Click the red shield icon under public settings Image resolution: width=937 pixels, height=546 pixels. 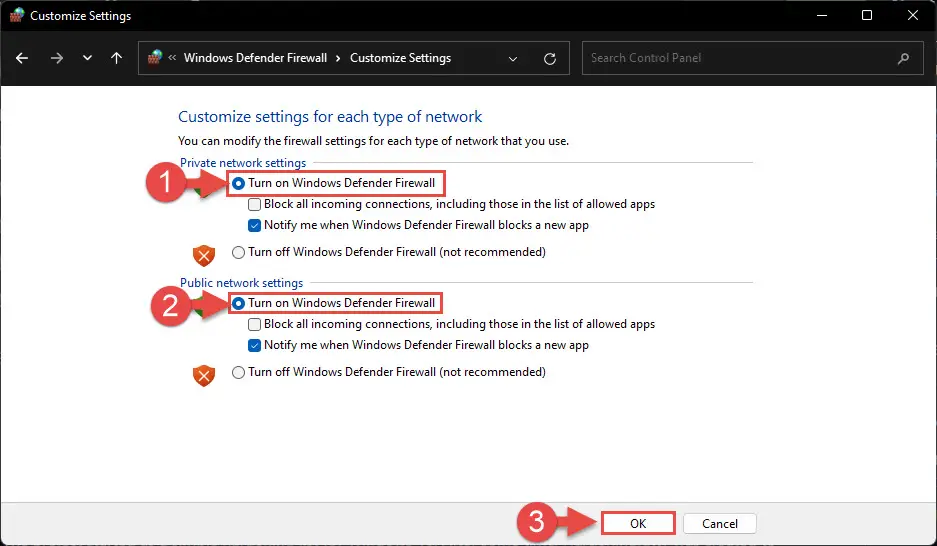click(x=204, y=376)
